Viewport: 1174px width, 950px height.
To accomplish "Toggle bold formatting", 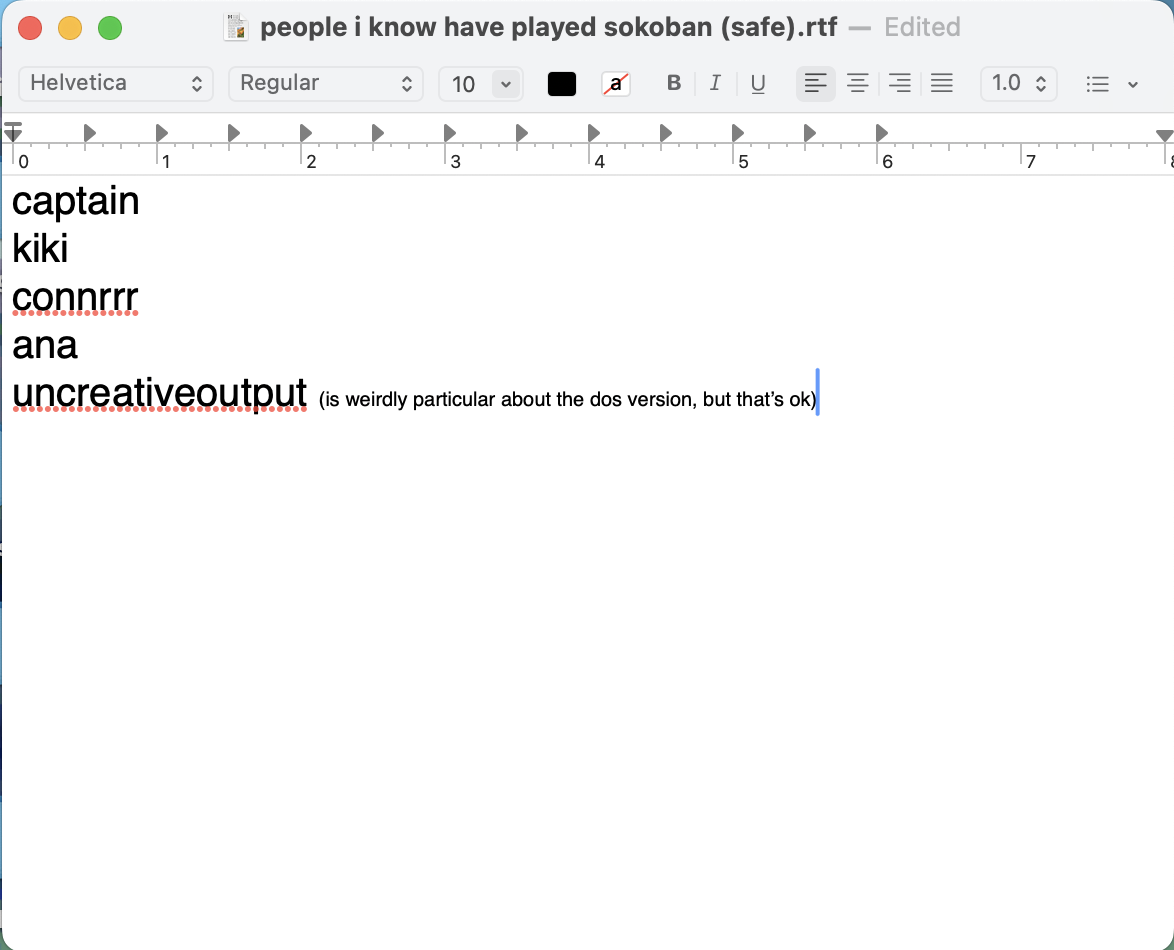I will 673,83.
